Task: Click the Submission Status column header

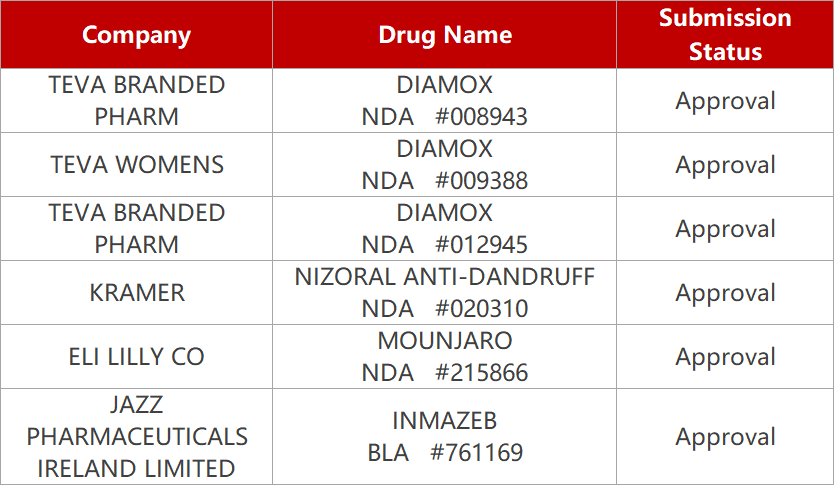Action: coord(725,35)
